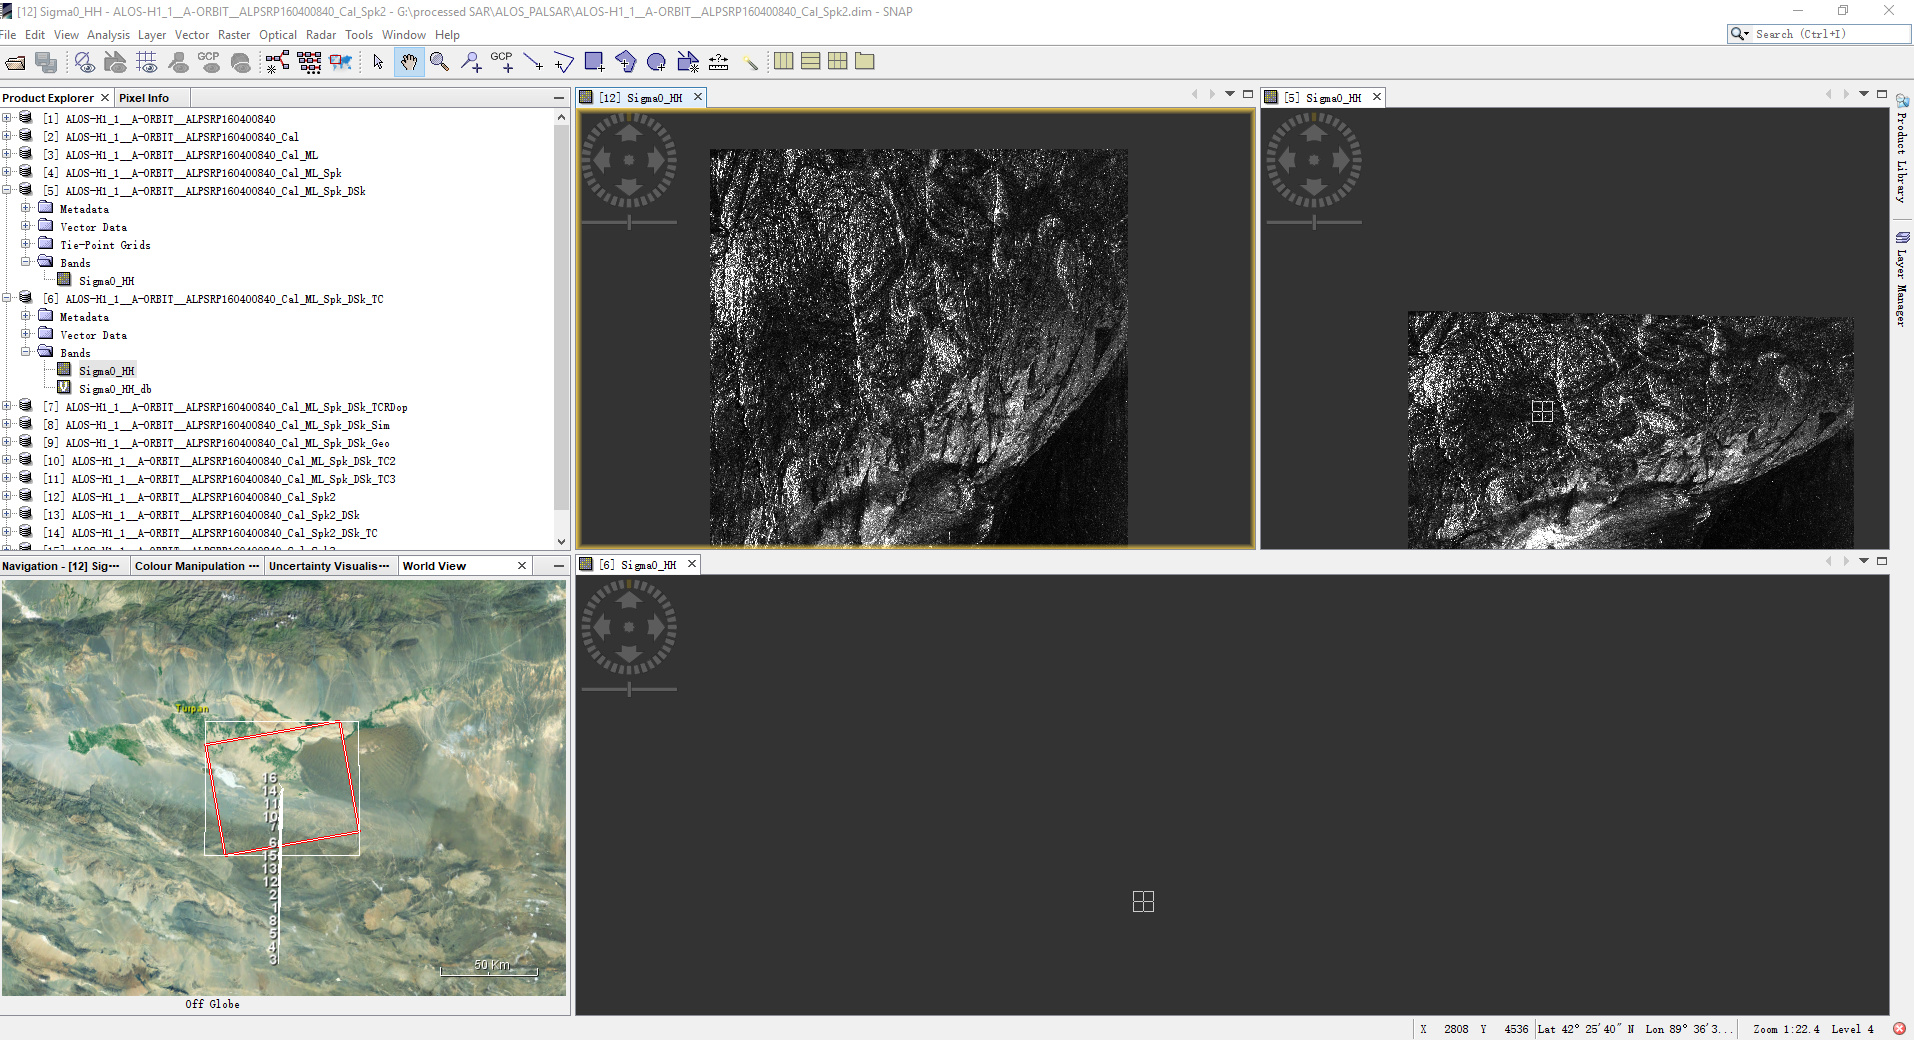
Task: Select the draw ellipse tool
Action: pos(656,63)
